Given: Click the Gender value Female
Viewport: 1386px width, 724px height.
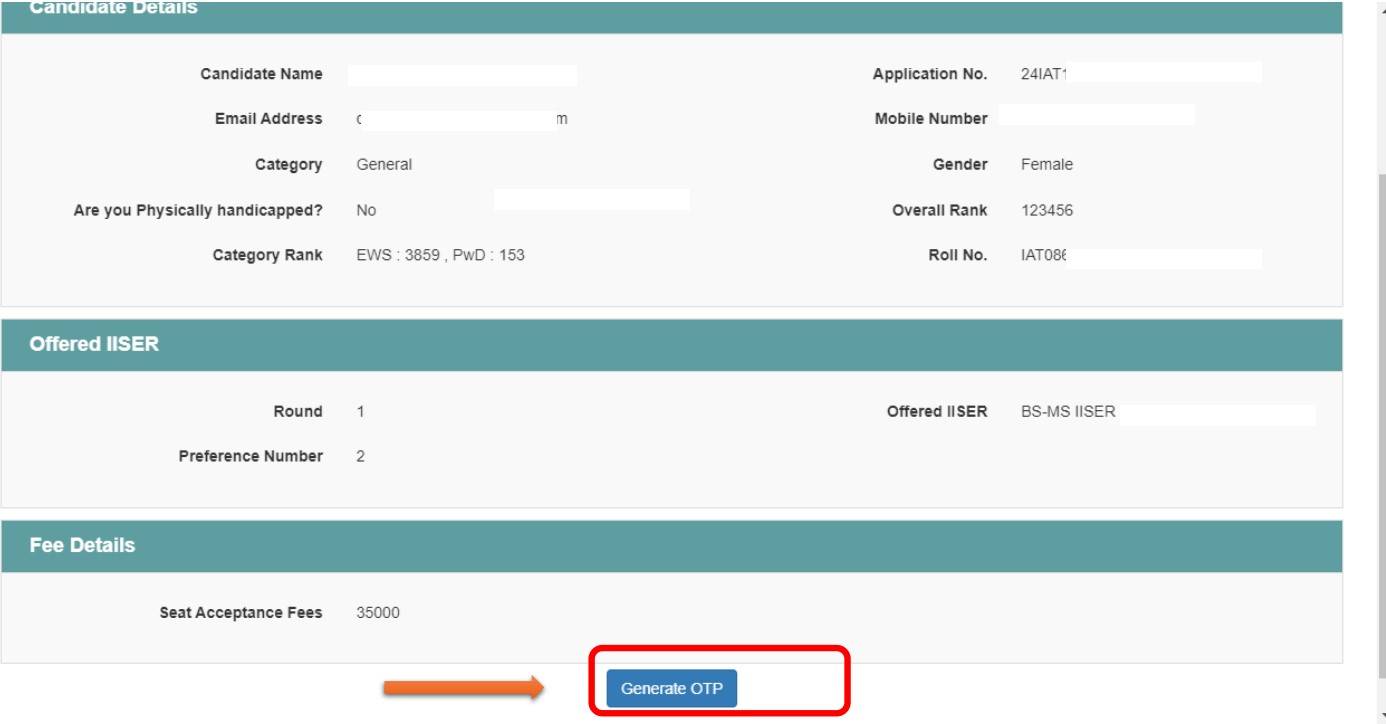Looking at the screenshot, I should coord(1046,165).
